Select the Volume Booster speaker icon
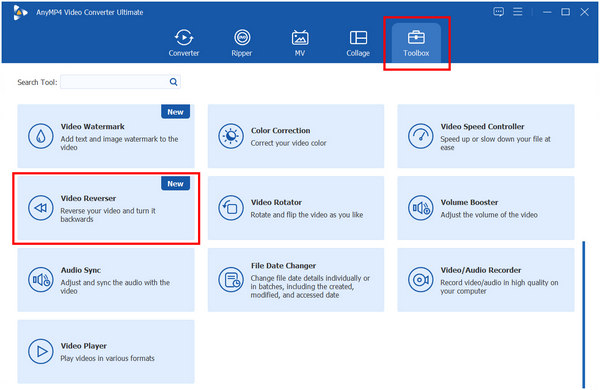This screenshot has height=390, width=600. (420, 208)
